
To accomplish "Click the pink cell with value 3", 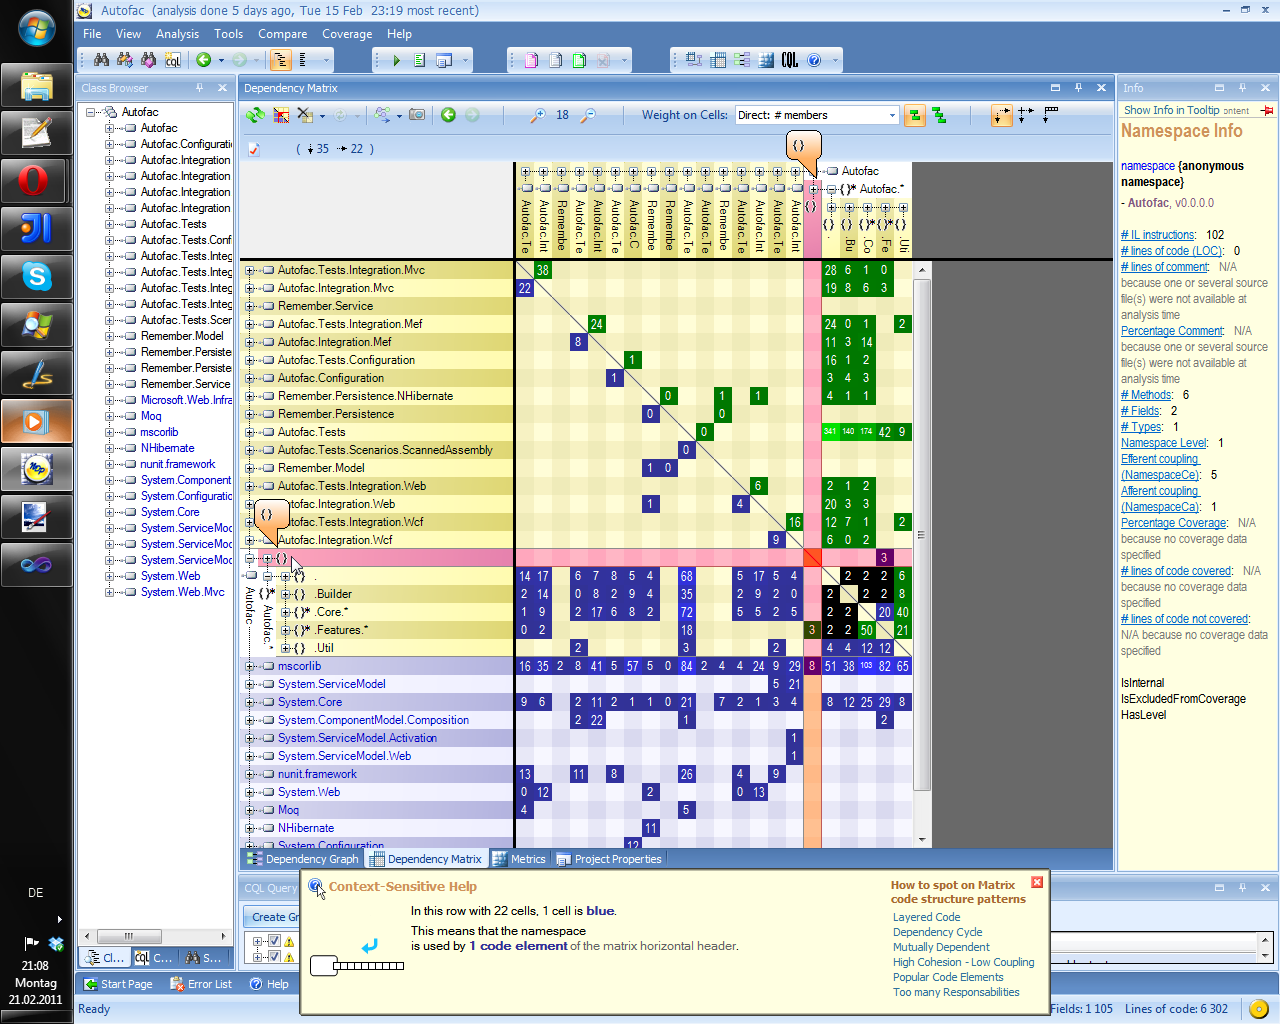I will point(884,558).
